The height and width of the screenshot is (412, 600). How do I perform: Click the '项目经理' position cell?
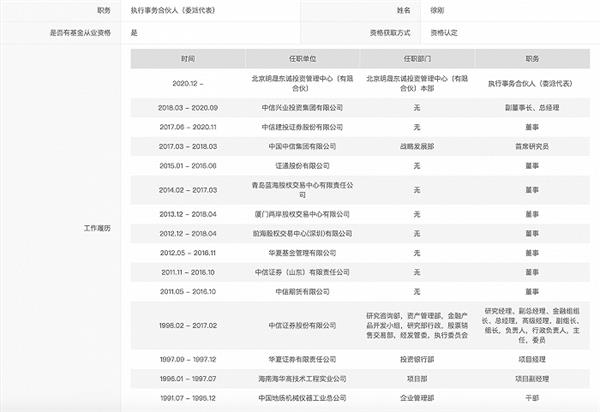(x=532, y=360)
